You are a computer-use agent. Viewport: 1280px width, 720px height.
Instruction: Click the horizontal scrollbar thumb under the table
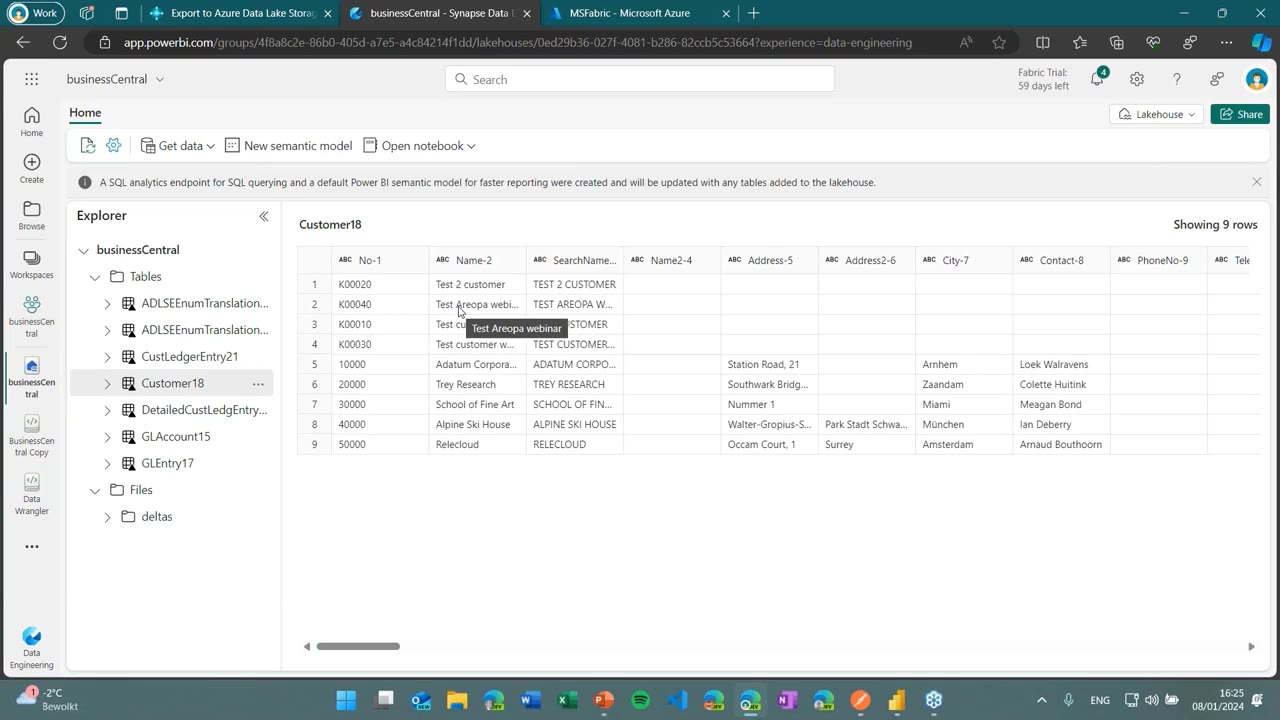358,646
